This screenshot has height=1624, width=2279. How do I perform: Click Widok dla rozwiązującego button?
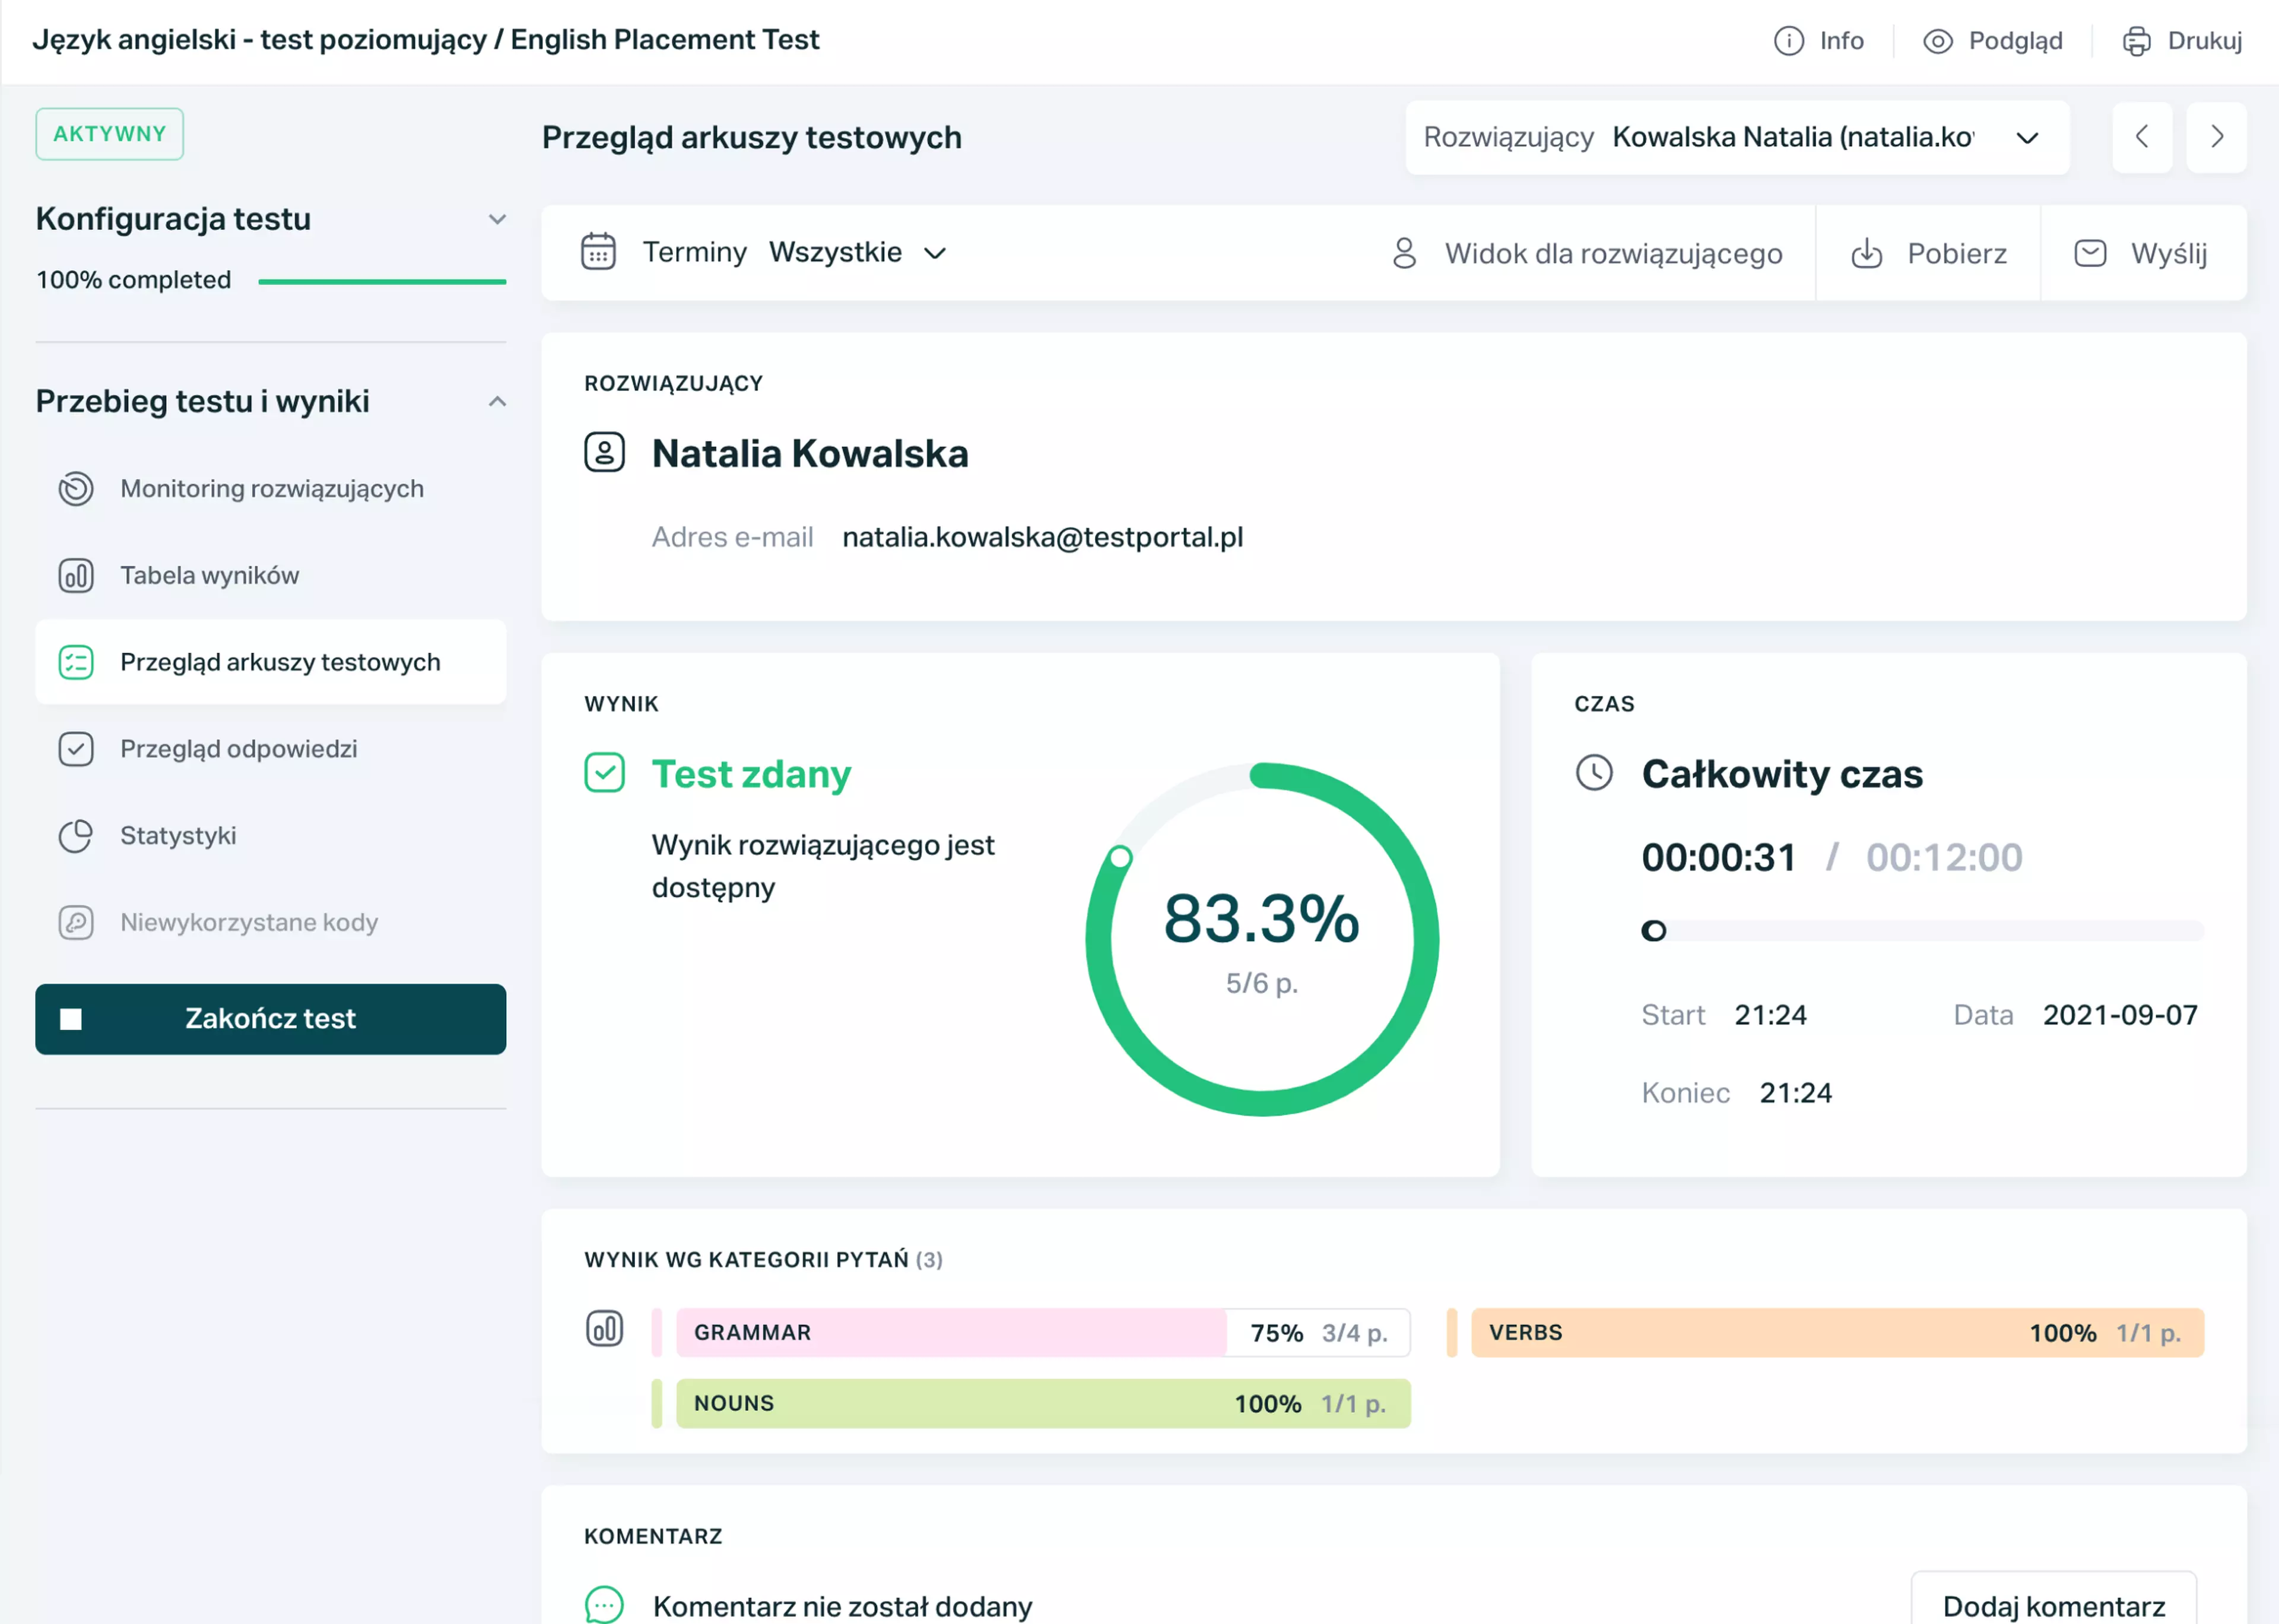[1587, 253]
